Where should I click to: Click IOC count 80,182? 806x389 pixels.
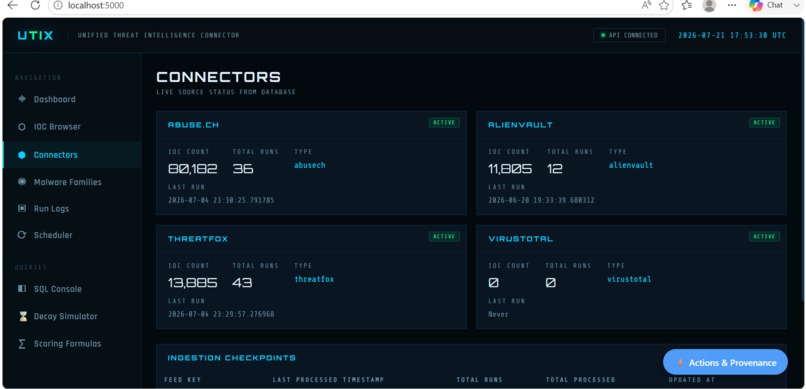pos(193,169)
